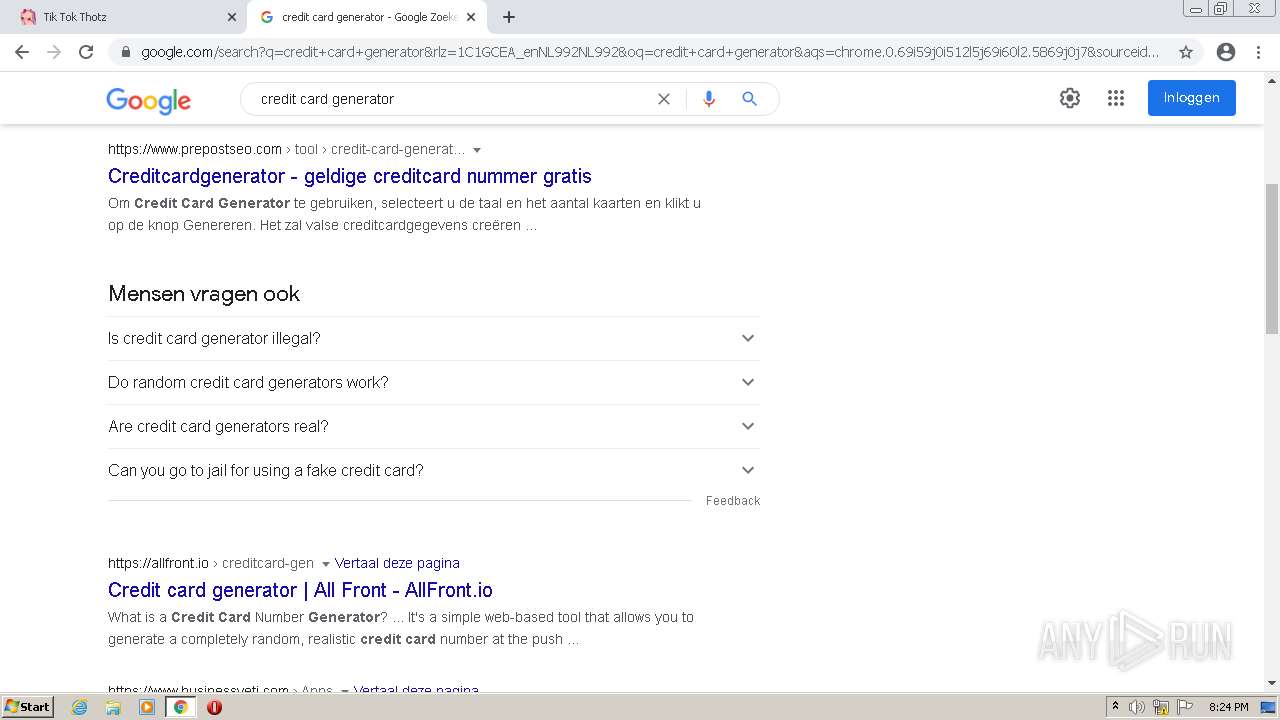The height and width of the screenshot is (720, 1280).
Task: Submit search with magnifier icon
Action: click(749, 99)
